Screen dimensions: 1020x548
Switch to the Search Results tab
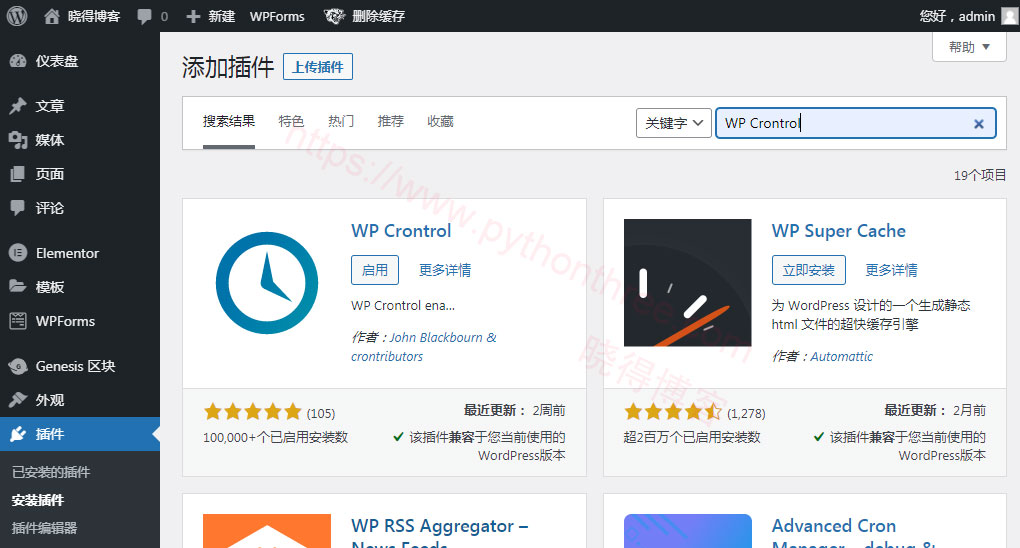click(229, 122)
